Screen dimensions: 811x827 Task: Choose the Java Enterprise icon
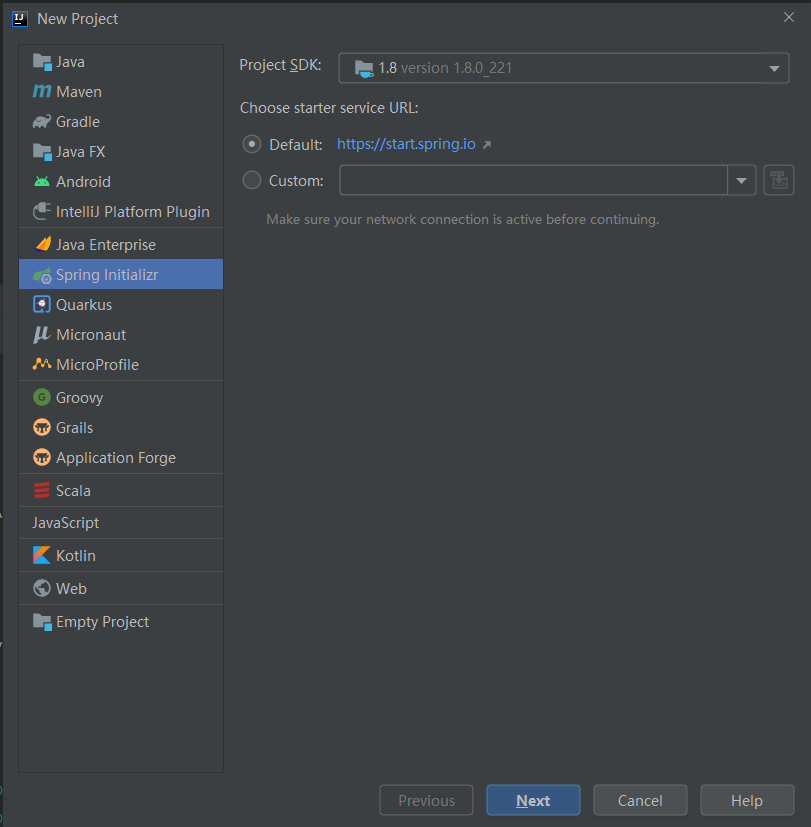click(x=43, y=244)
